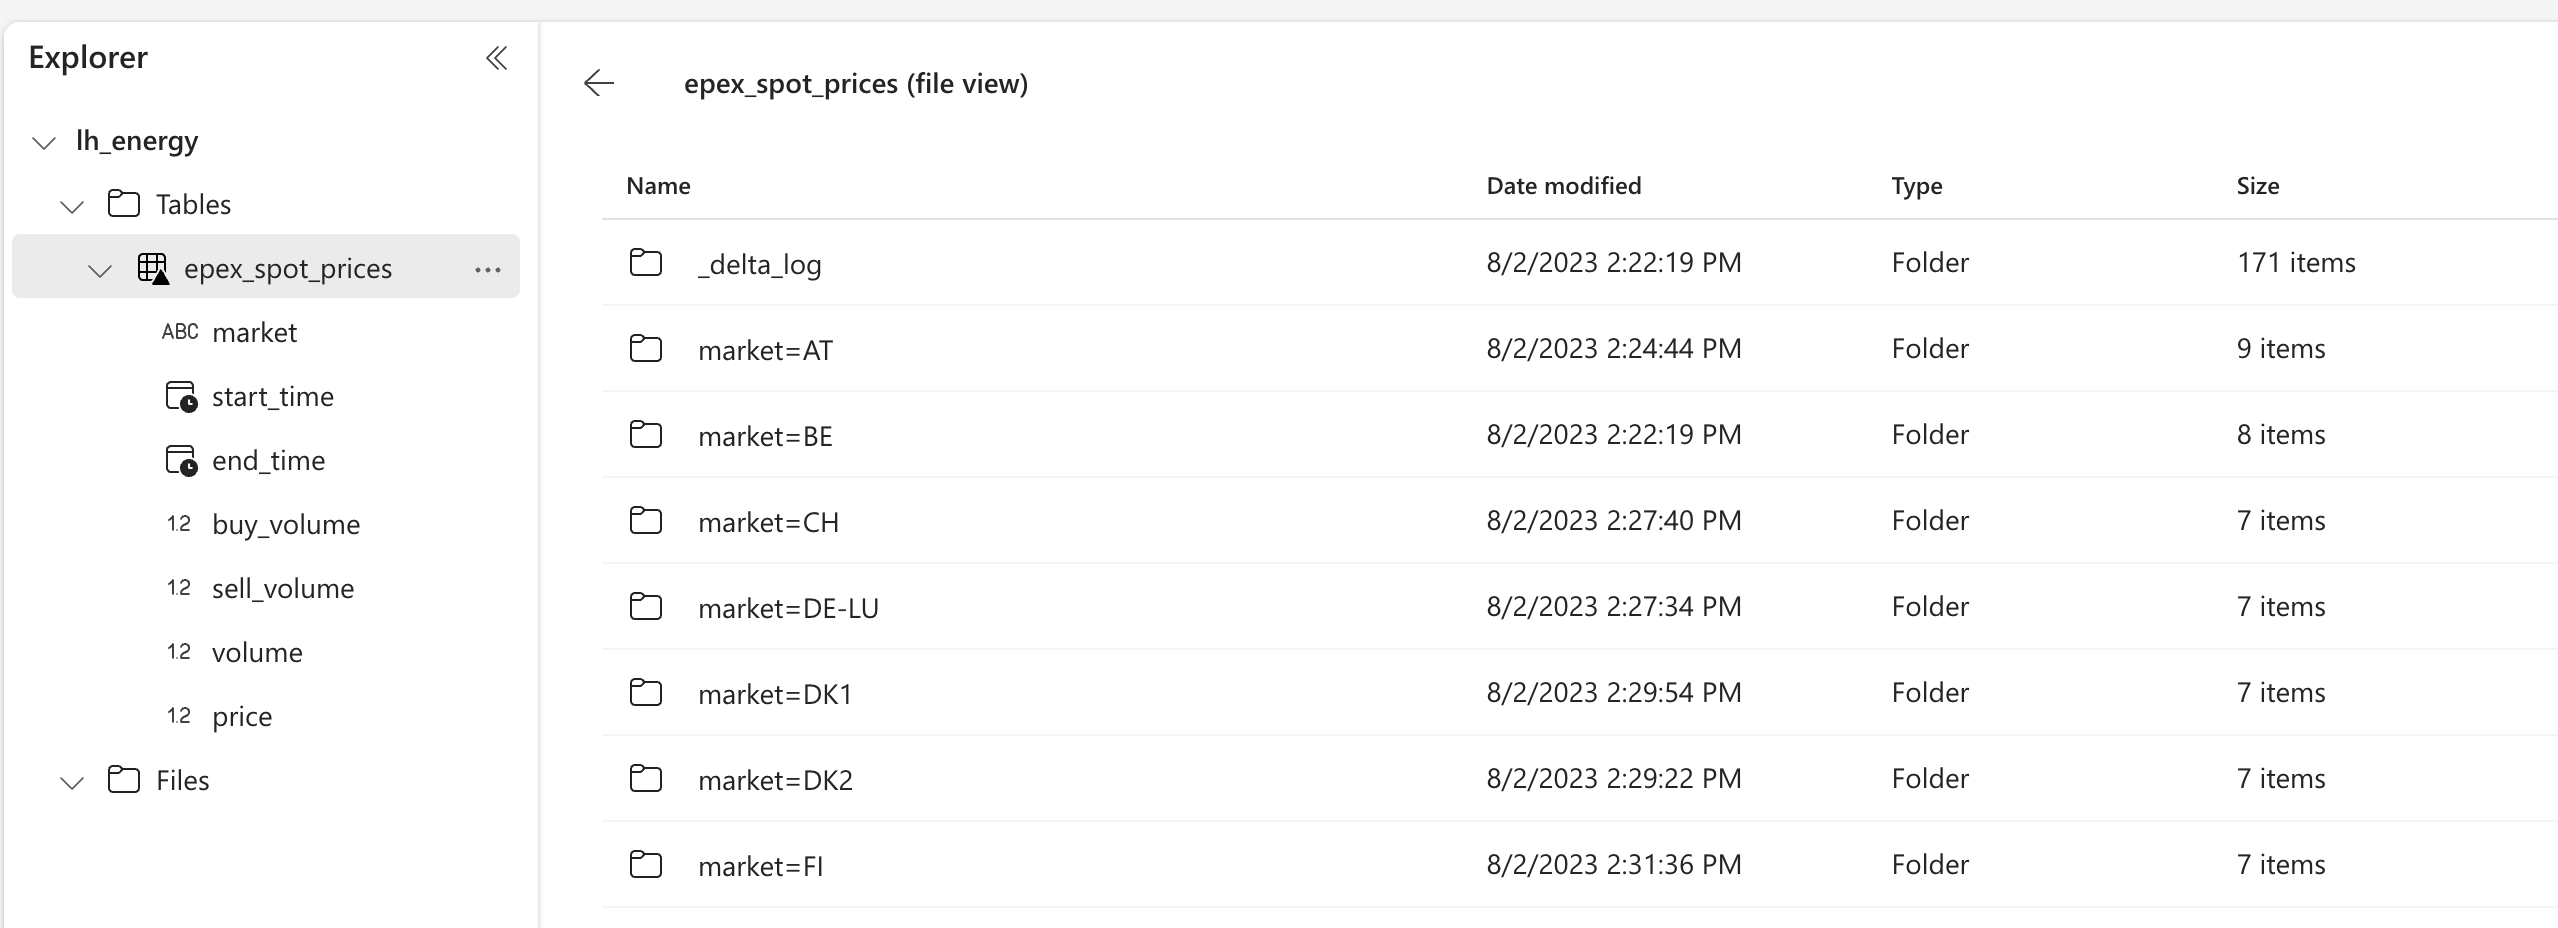This screenshot has height=928, width=2558.
Task: Sort by the Date modified column header
Action: pyautogui.click(x=1563, y=186)
